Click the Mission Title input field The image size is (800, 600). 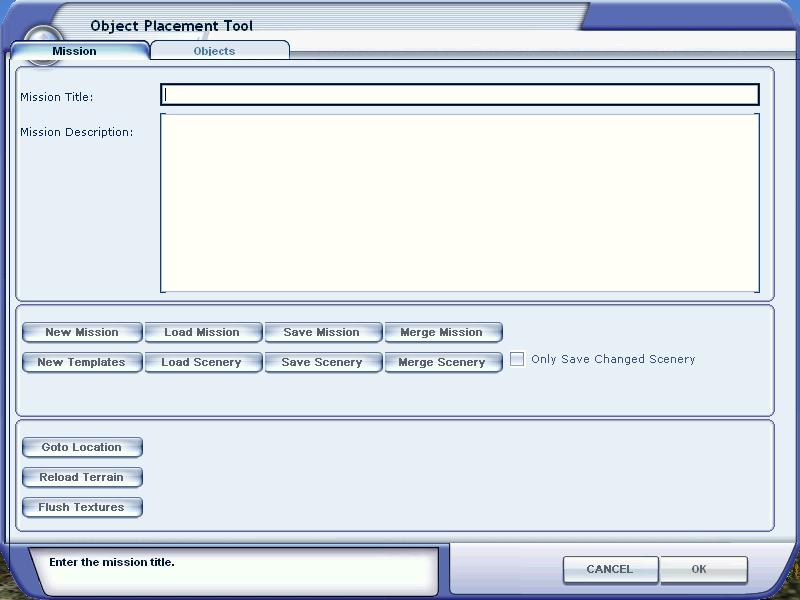[x=460, y=95]
